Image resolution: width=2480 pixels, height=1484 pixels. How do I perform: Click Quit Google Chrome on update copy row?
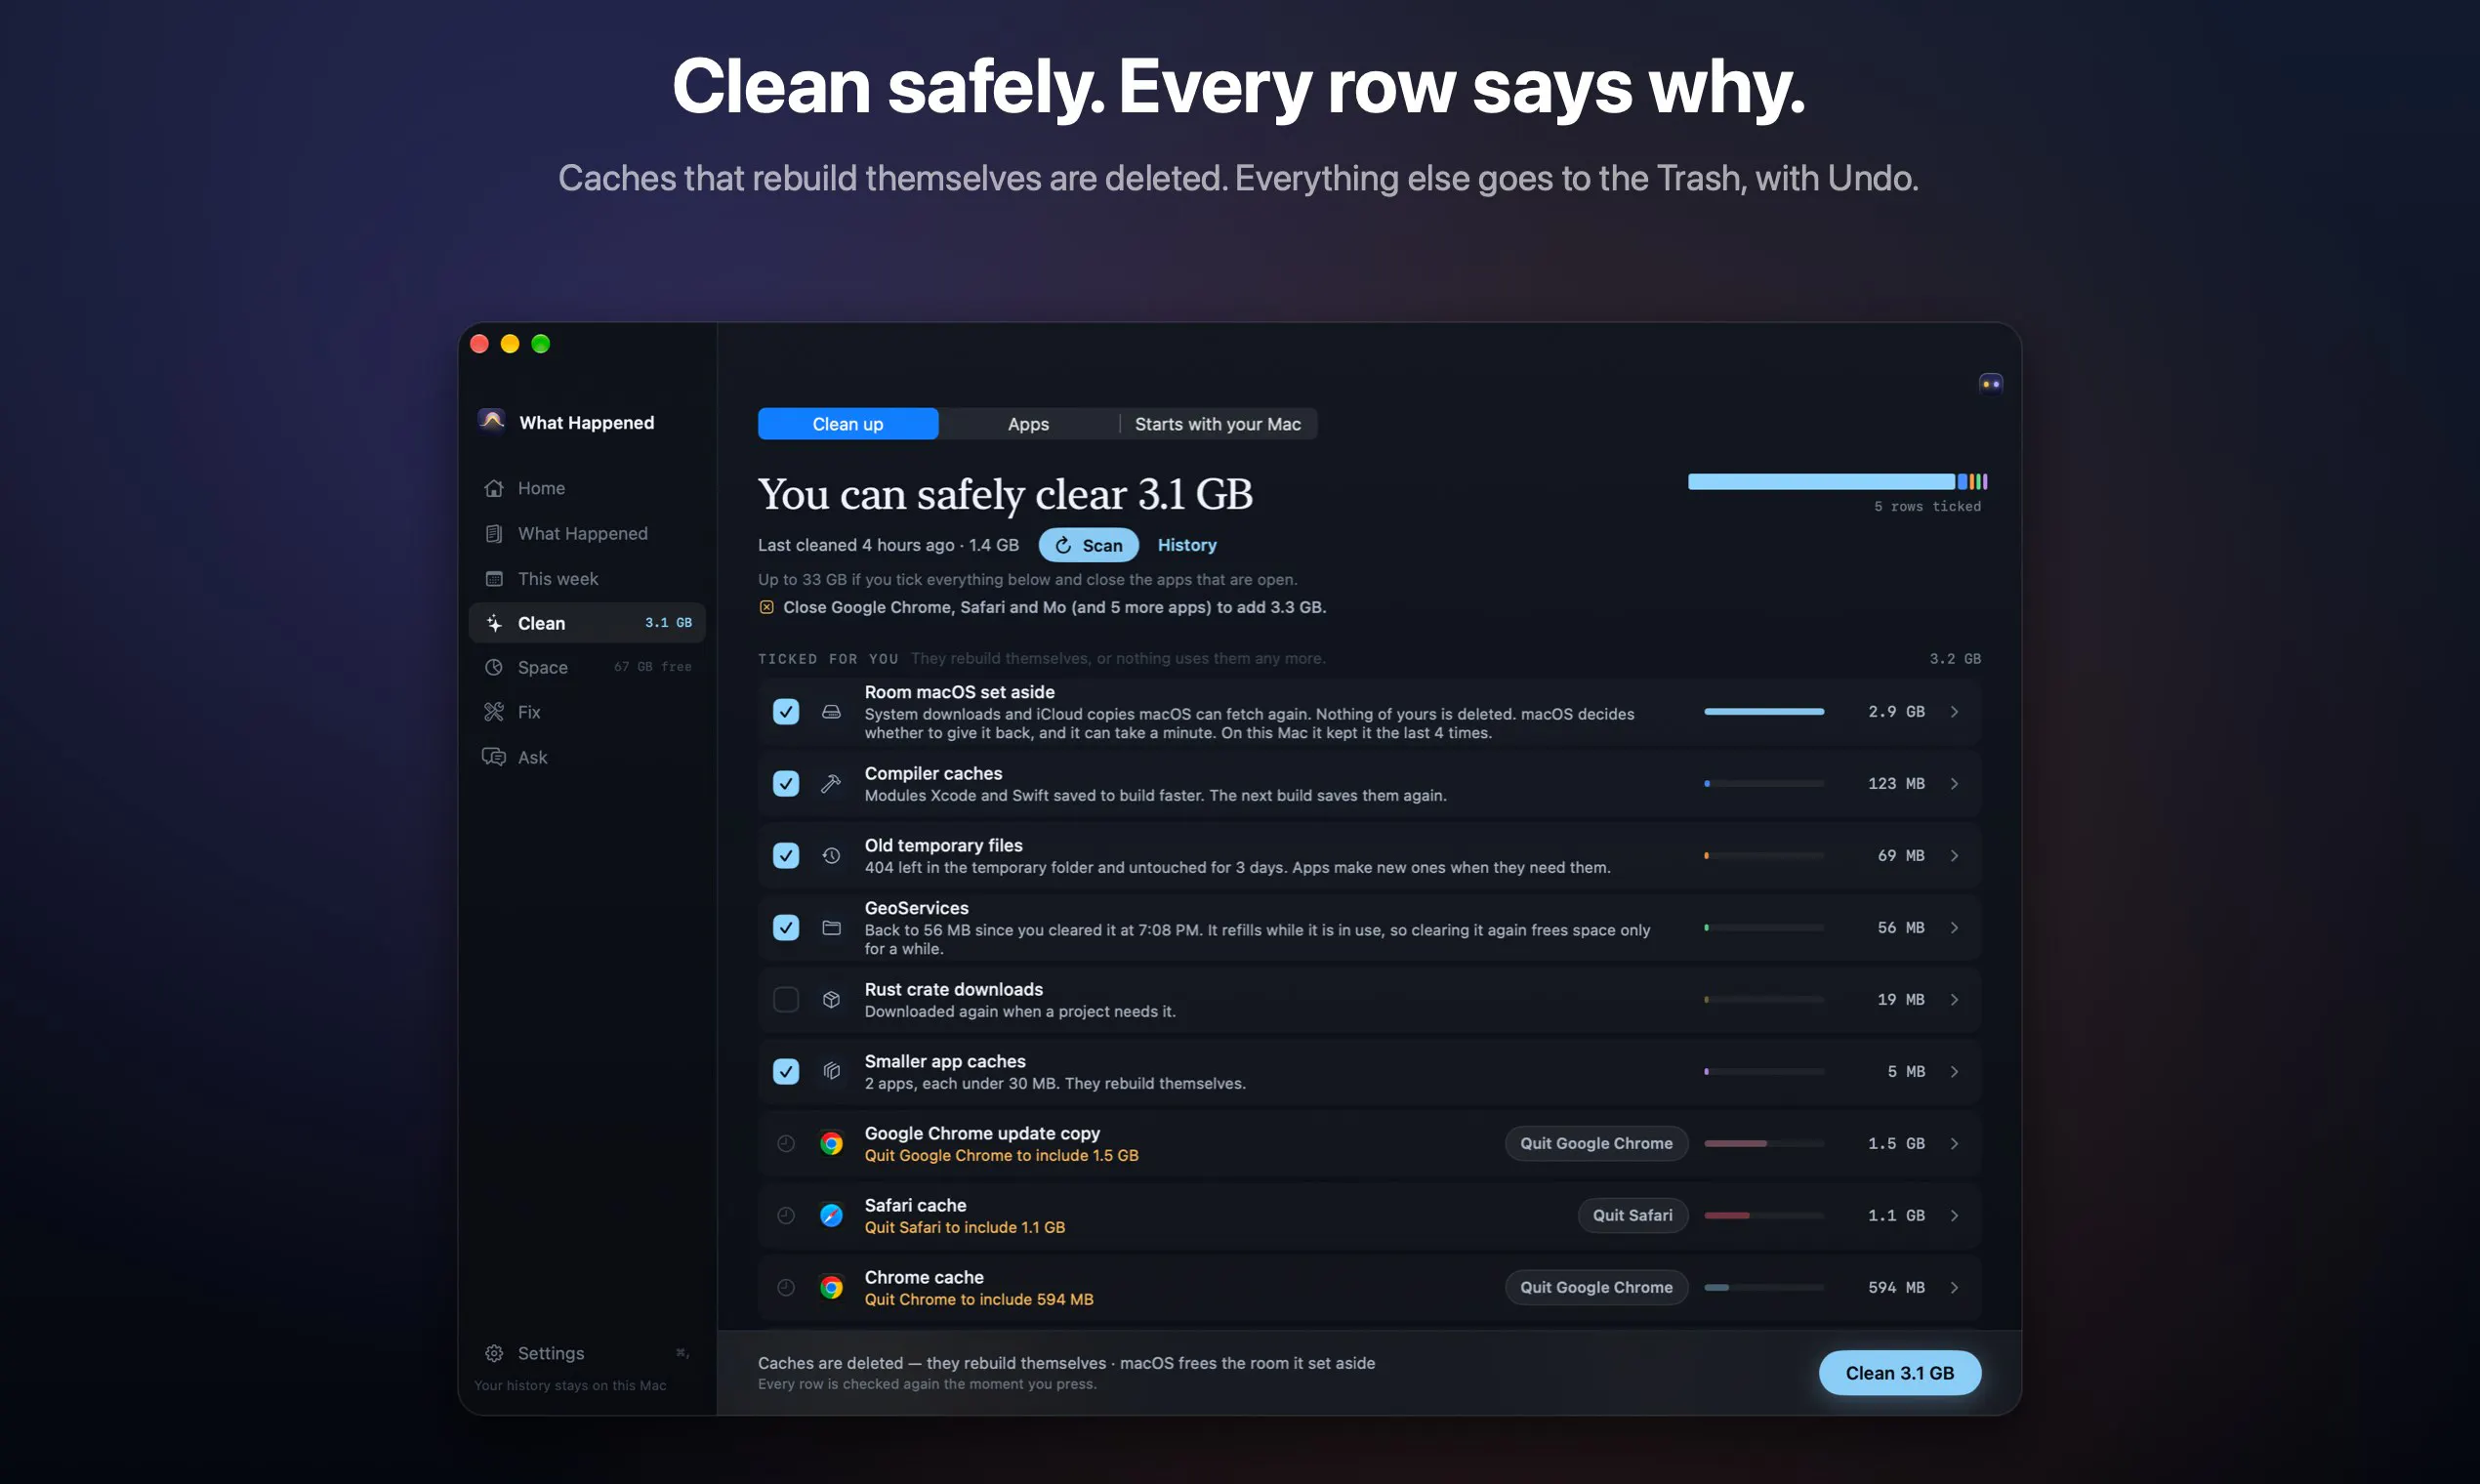pyautogui.click(x=1596, y=1143)
